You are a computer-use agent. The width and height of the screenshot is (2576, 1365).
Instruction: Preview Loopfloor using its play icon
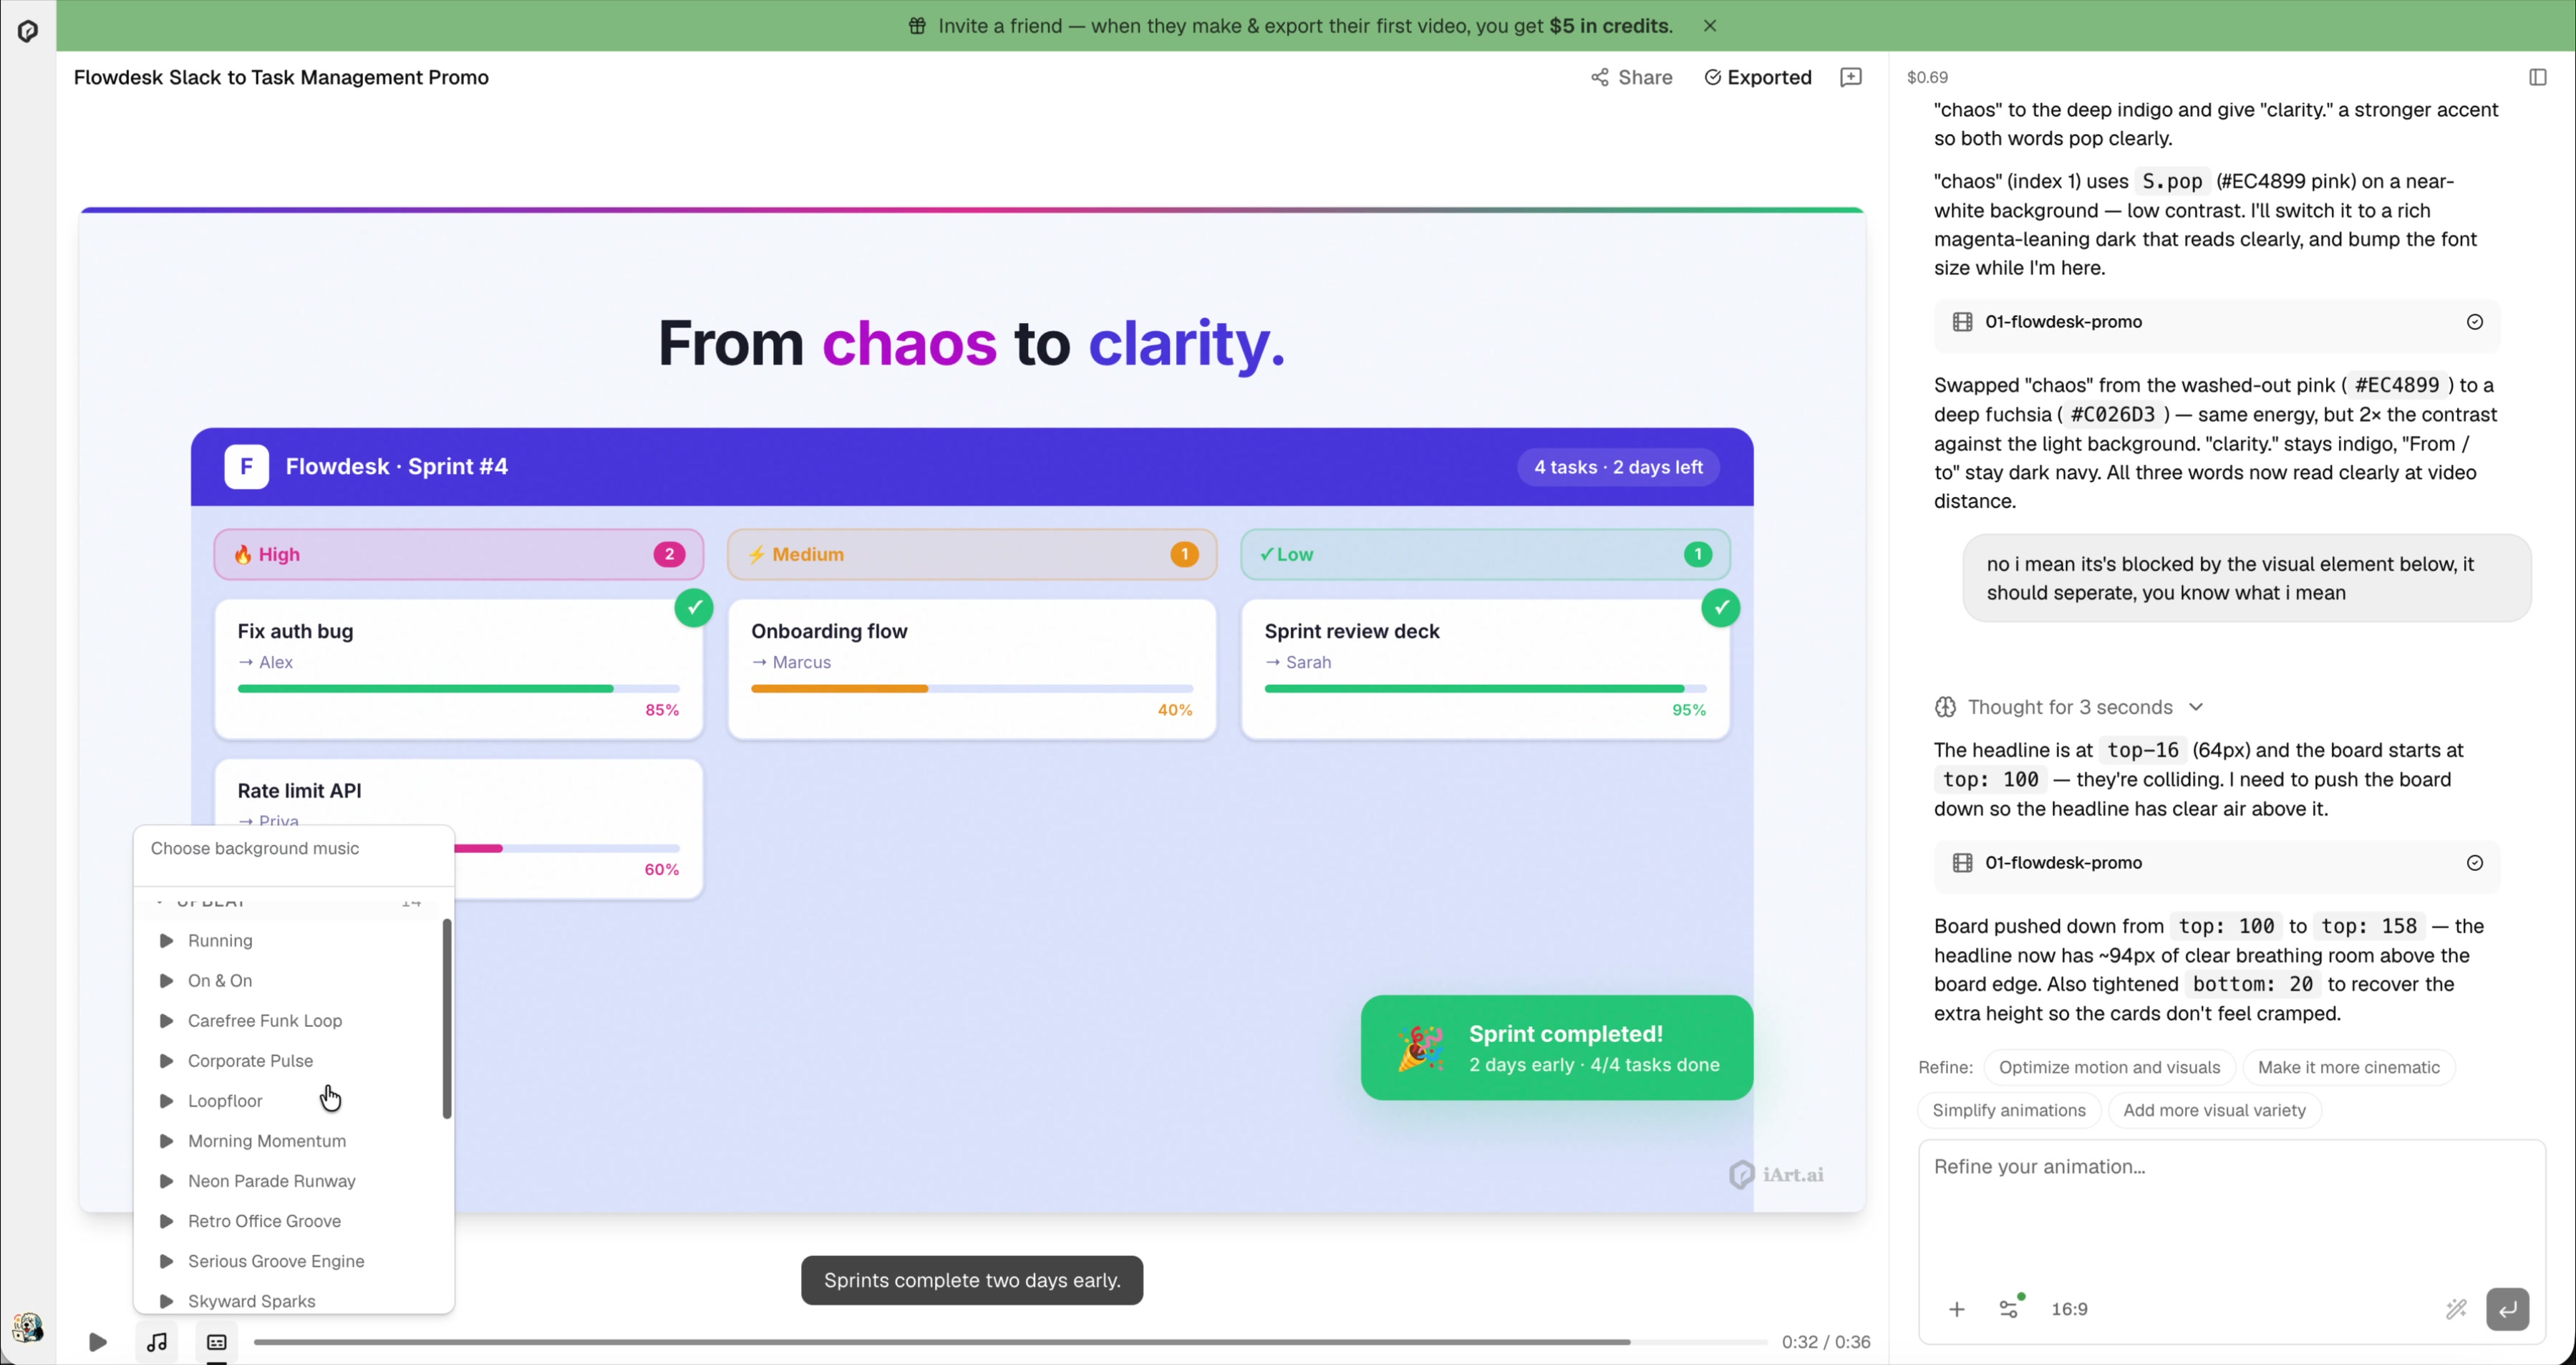pyautogui.click(x=167, y=1101)
